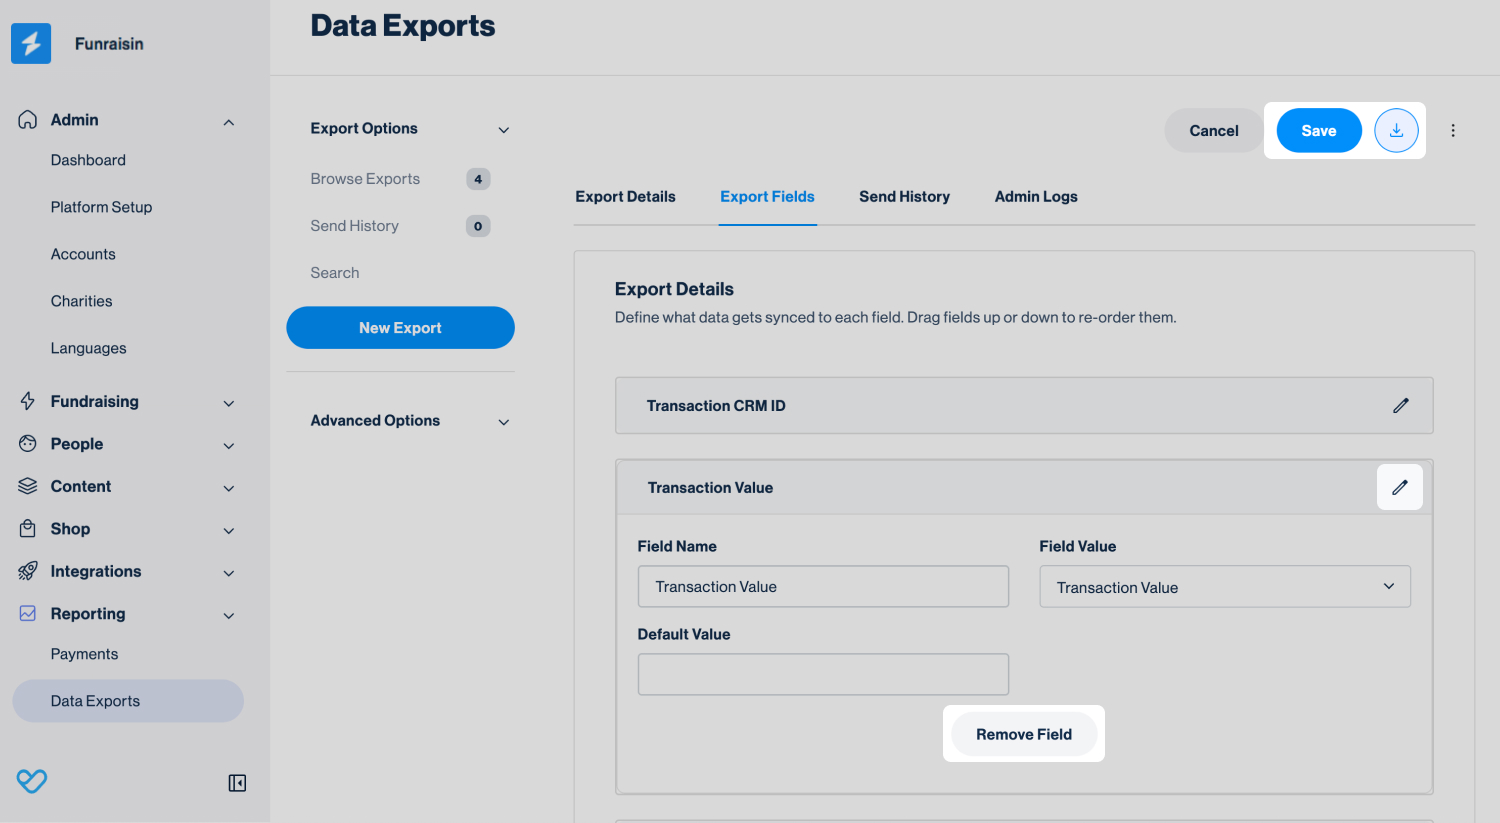
Task: Click the empty Default Value input
Action: [x=823, y=674]
